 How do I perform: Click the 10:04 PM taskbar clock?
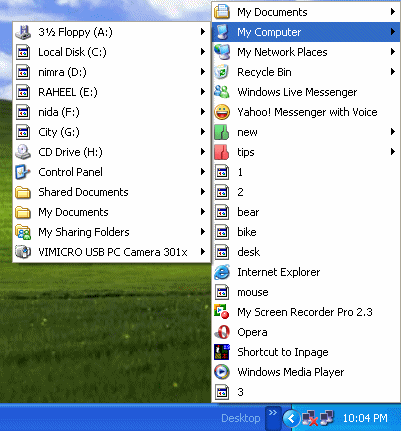(x=365, y=418)
